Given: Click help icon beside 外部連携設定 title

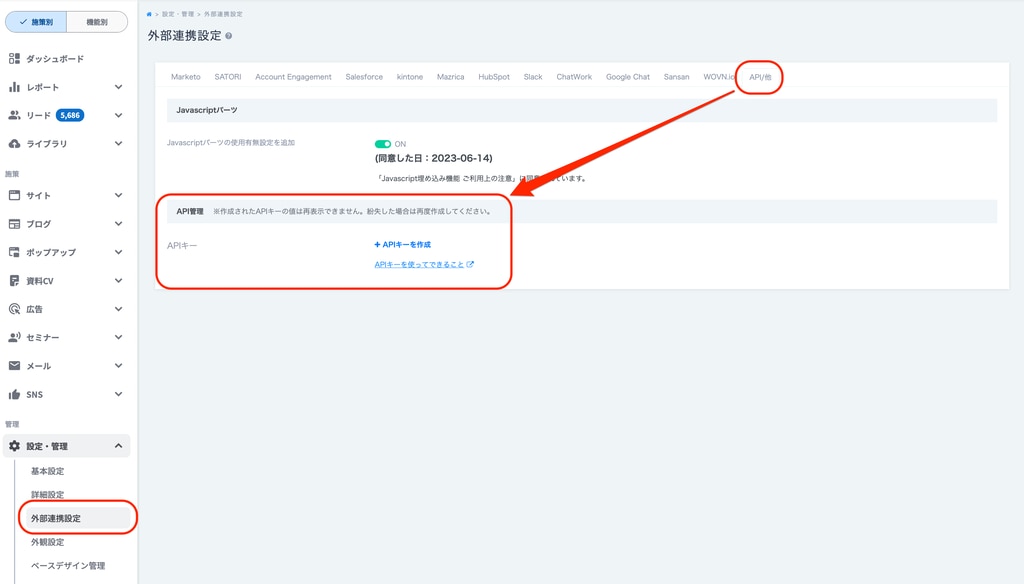Looking at the screenshot, I should point(229,36).
